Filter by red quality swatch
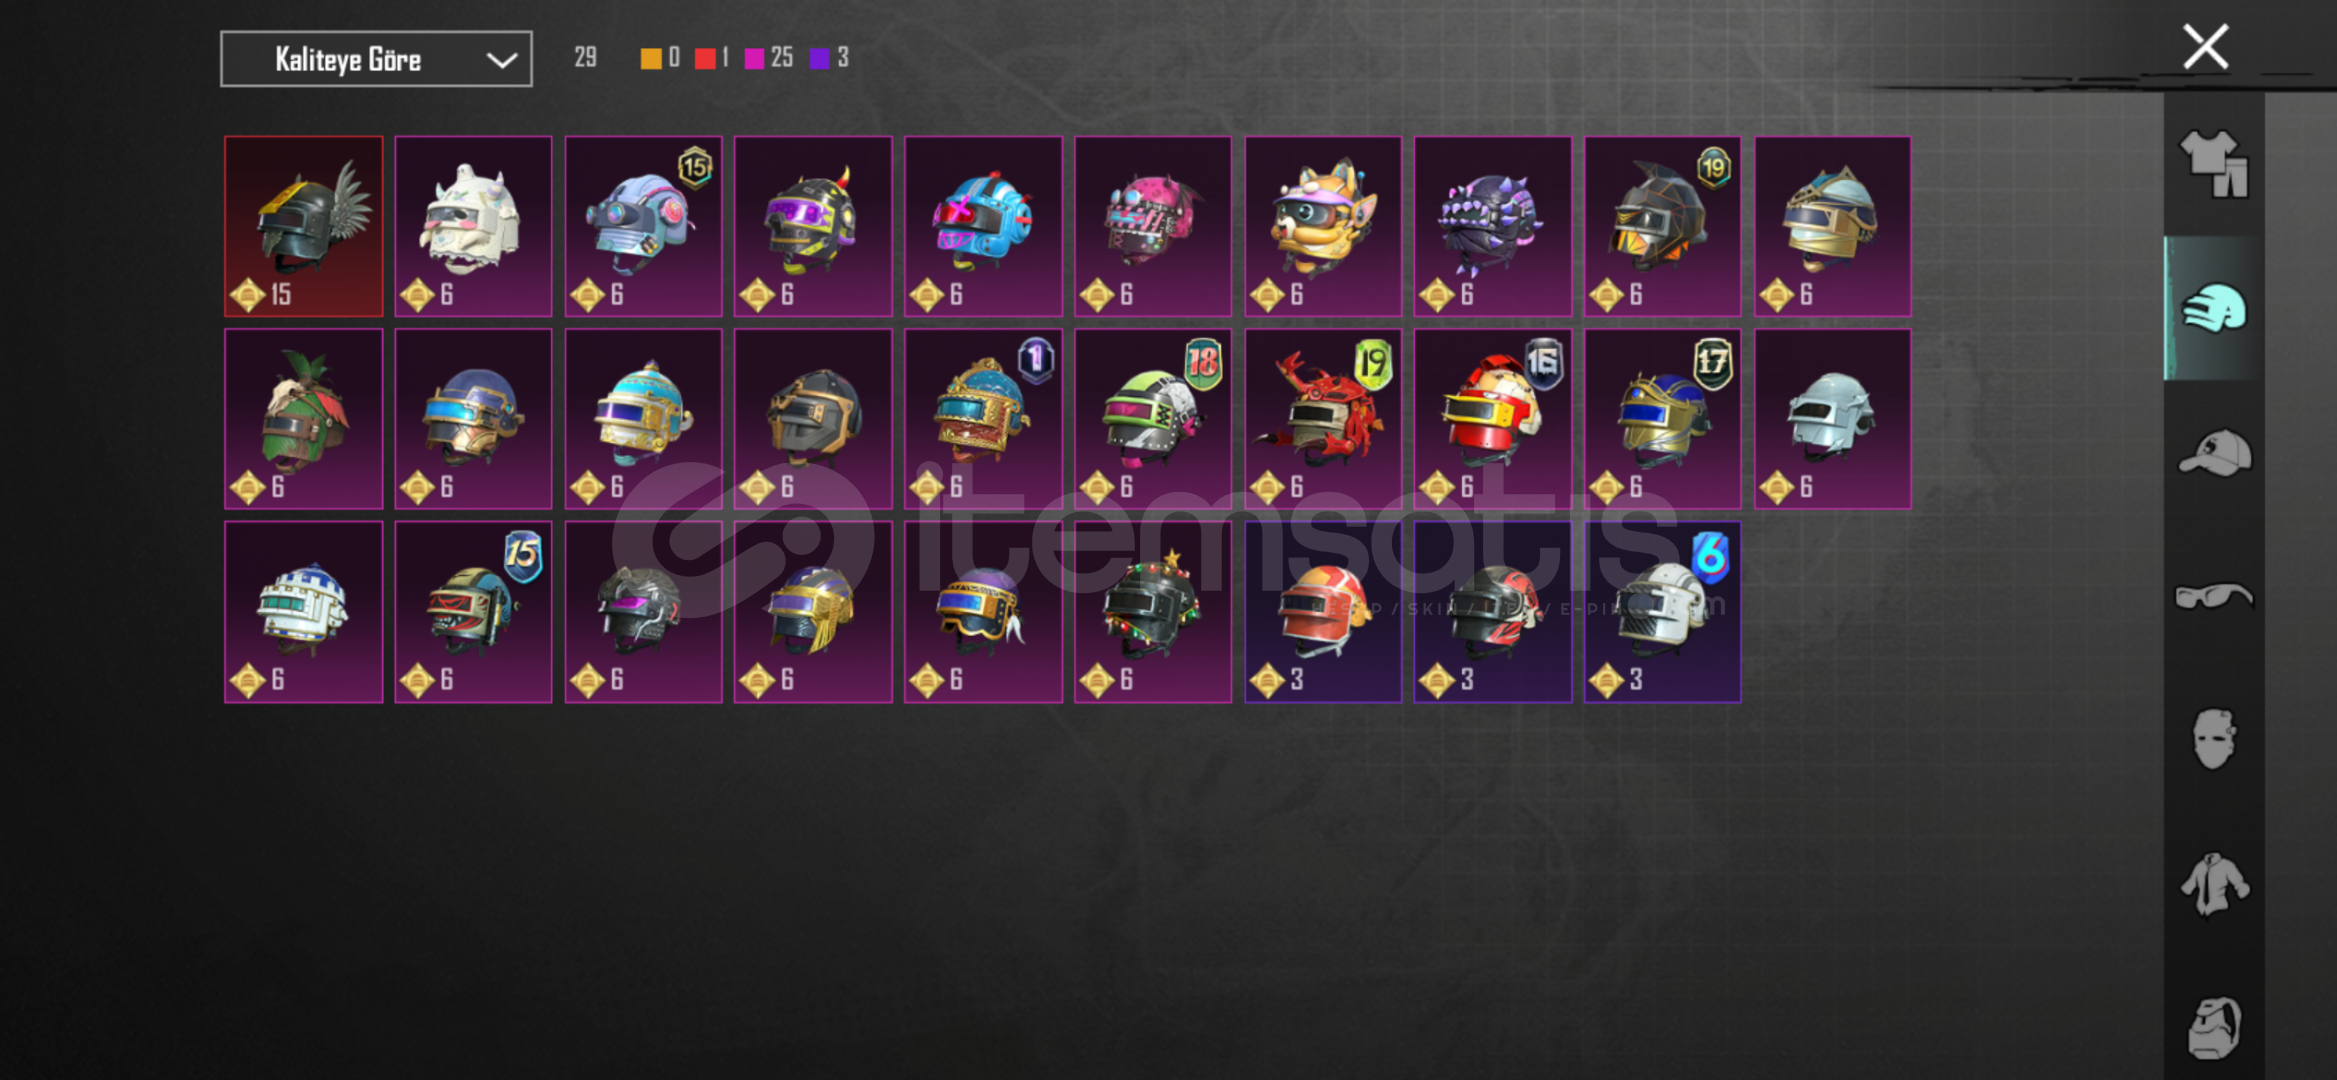 tap(705, 58)
